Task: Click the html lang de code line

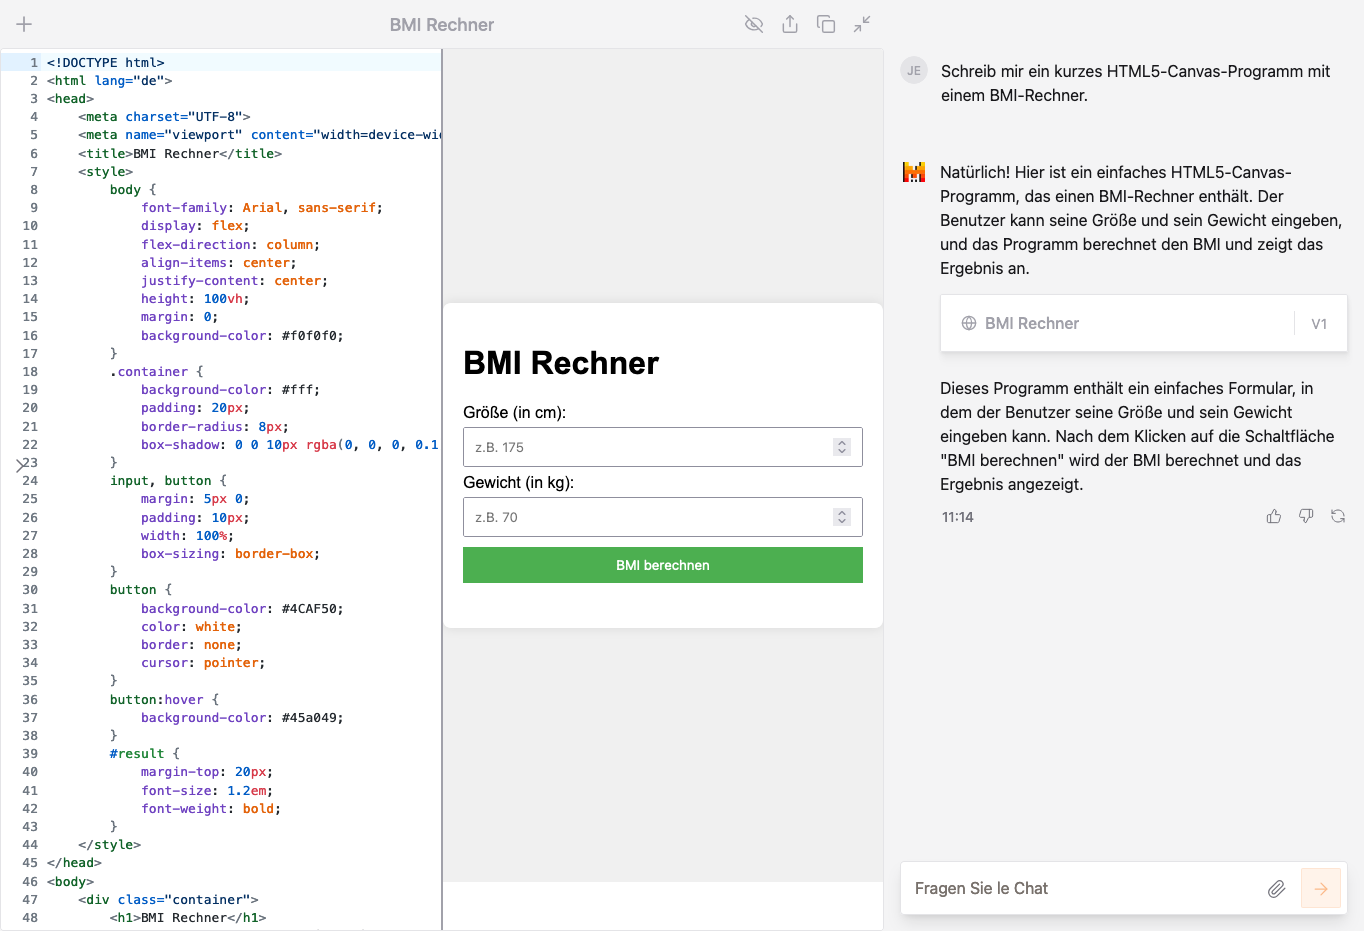Action: coord(109,80)
